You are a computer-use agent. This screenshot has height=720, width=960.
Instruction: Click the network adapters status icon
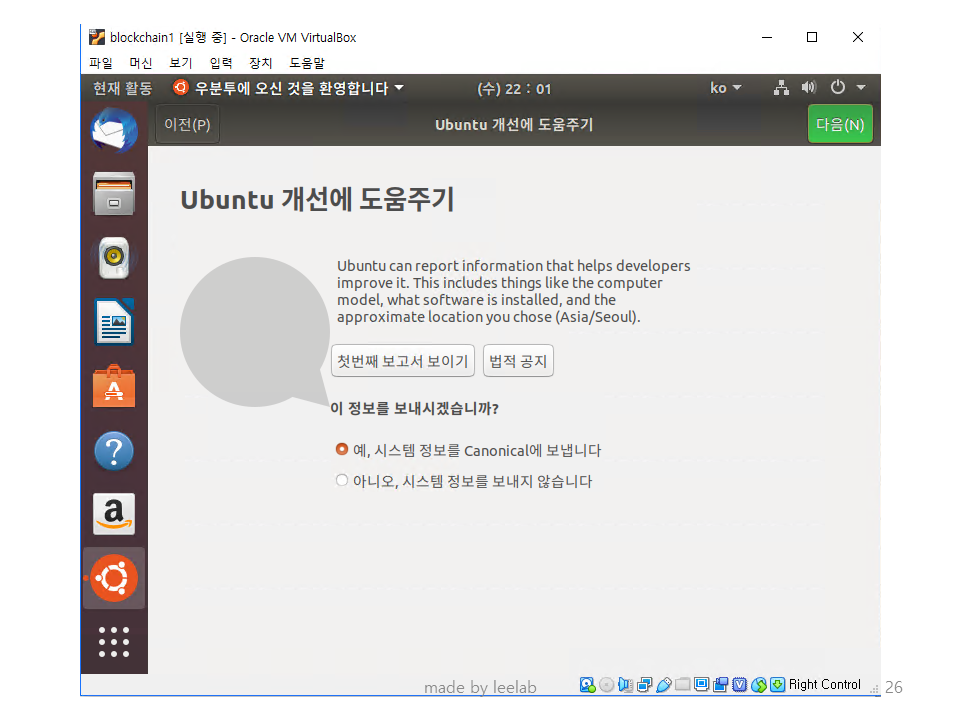pos(644,685)
